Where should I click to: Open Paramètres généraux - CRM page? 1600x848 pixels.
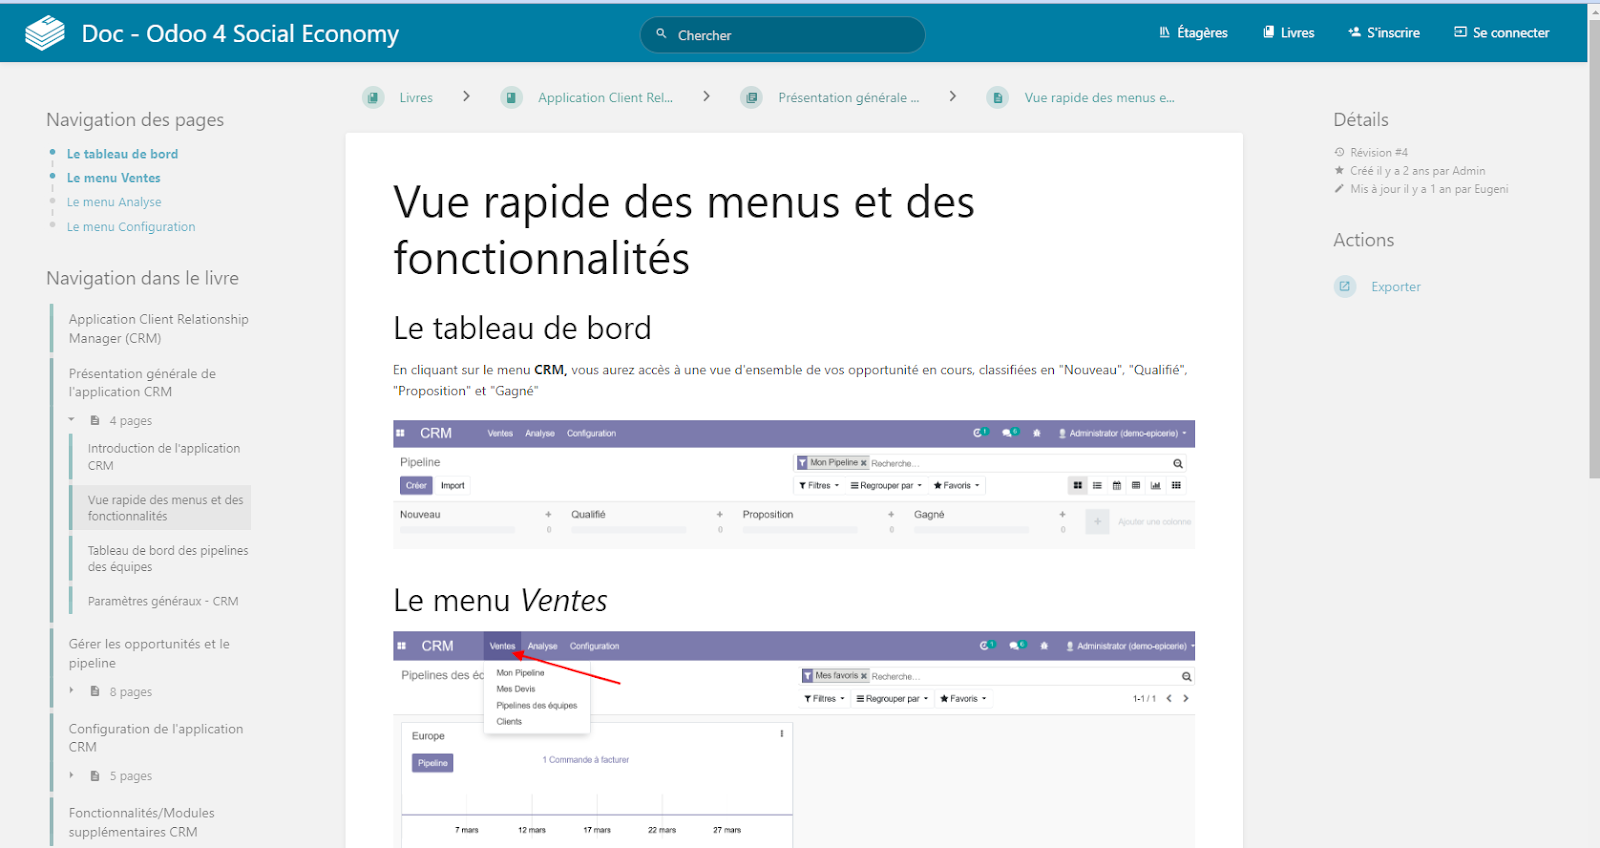click(163, 601)
